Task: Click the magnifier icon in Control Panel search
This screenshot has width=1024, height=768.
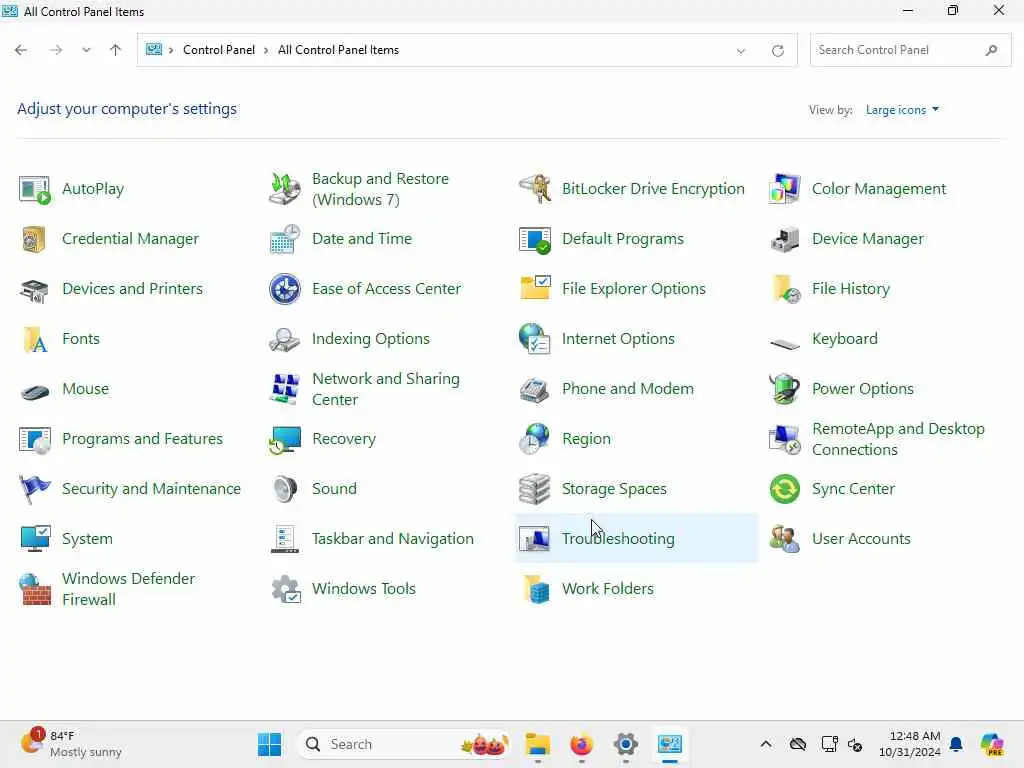Action: pyautogui.click(x=991, y=50)
